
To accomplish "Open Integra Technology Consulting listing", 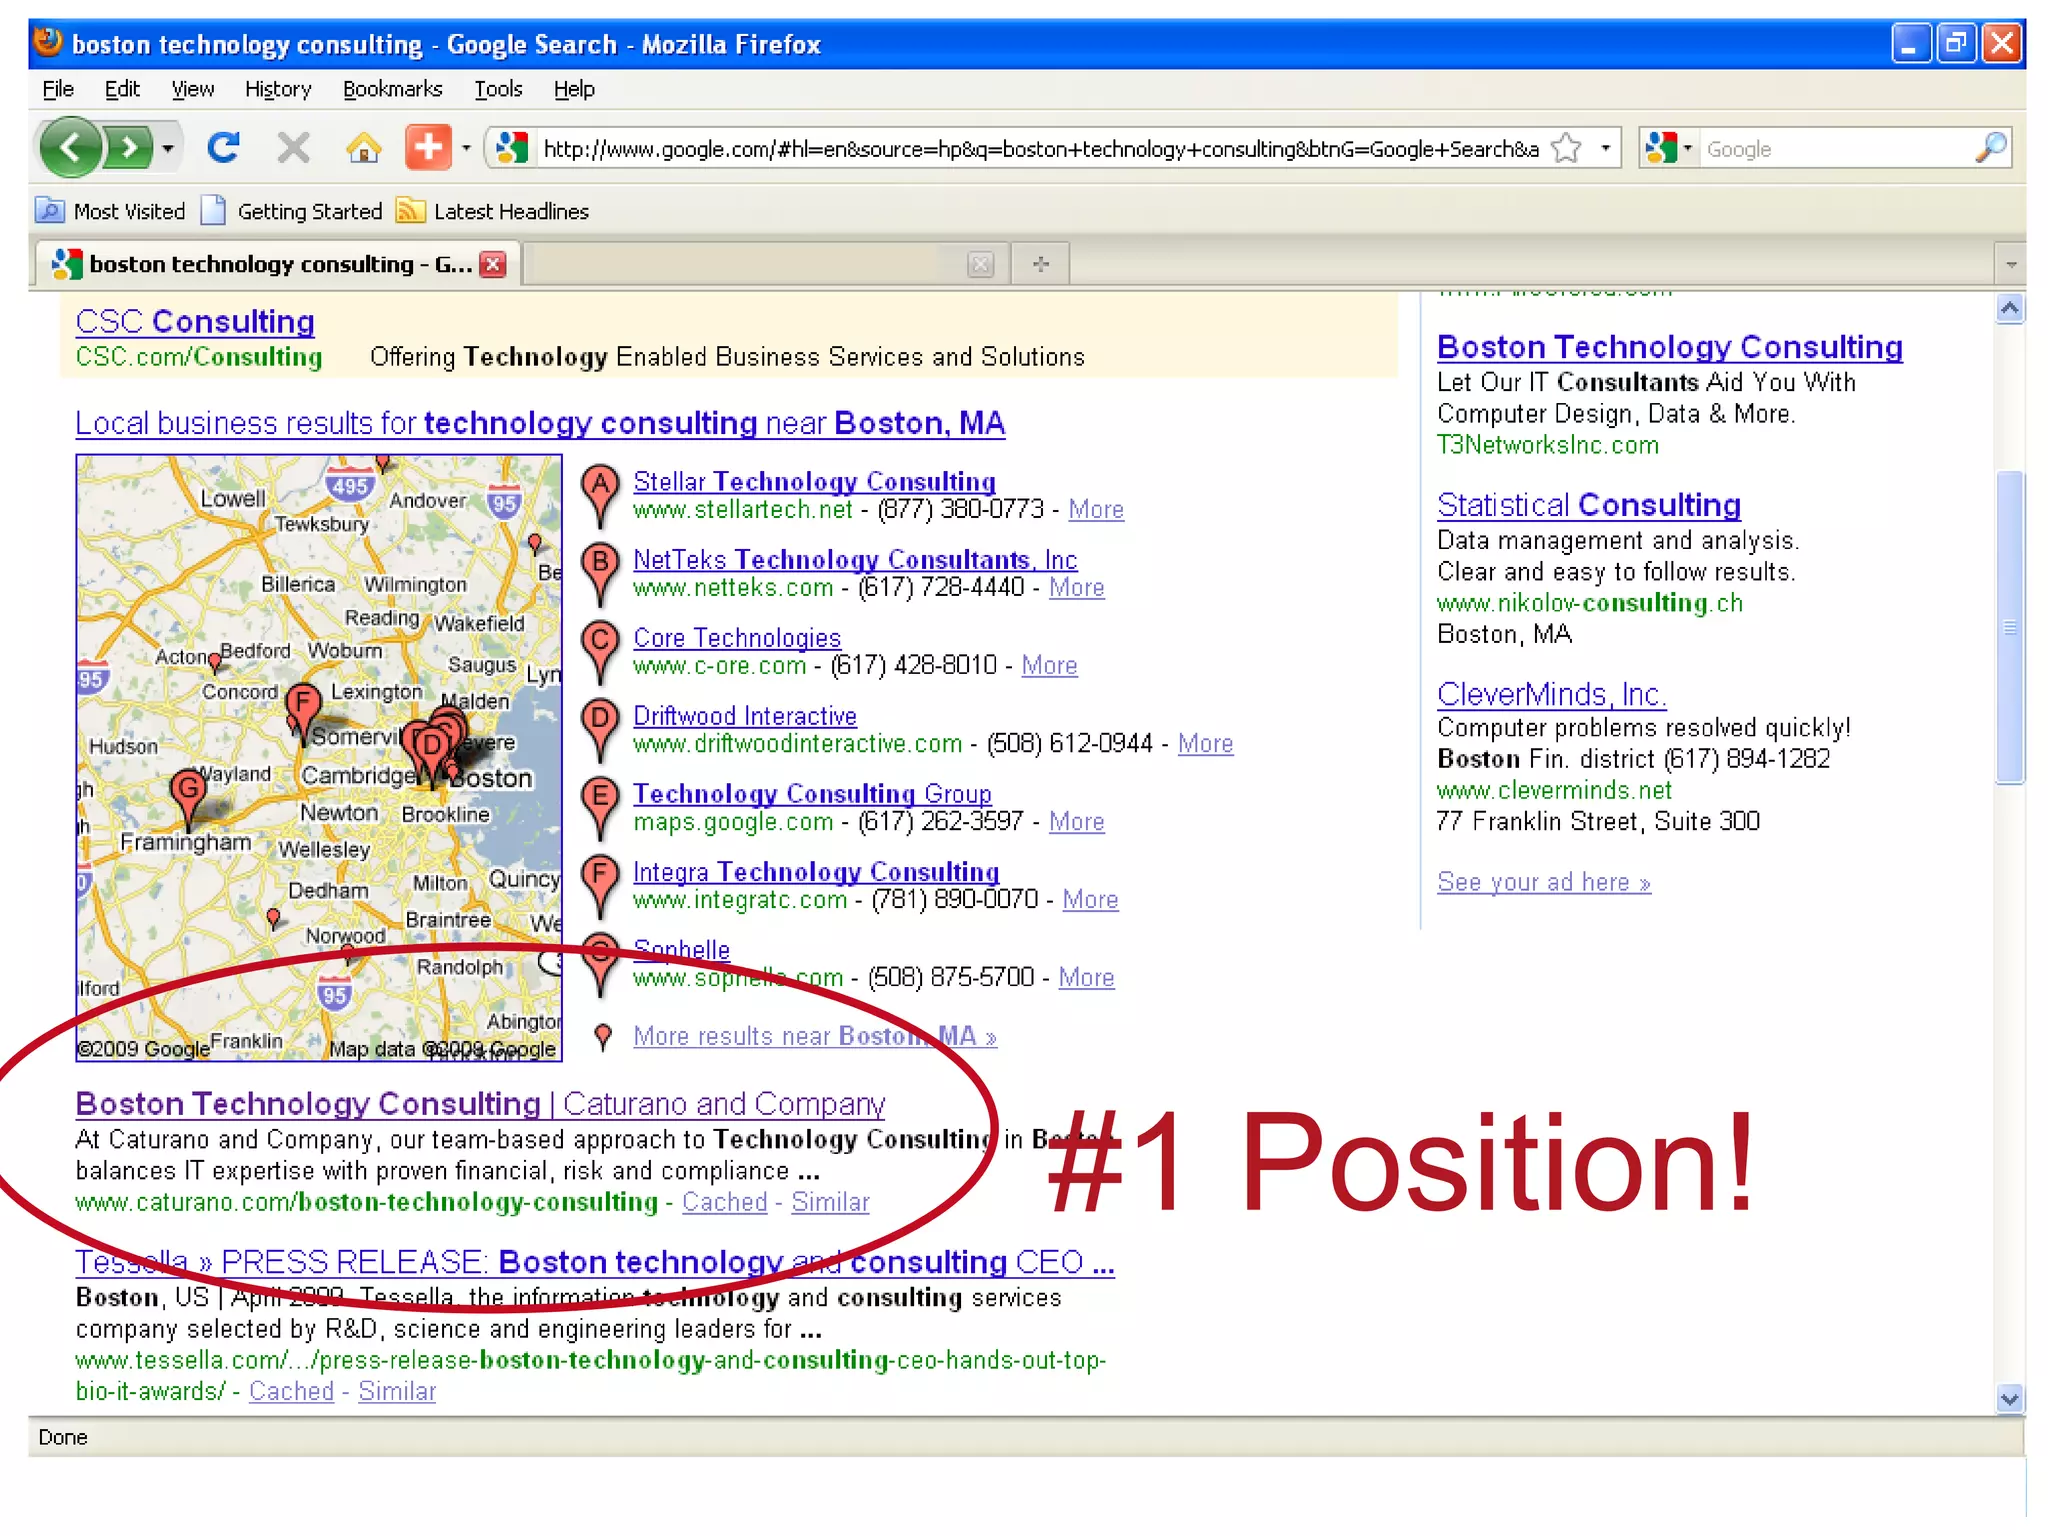I will point(816,871).
